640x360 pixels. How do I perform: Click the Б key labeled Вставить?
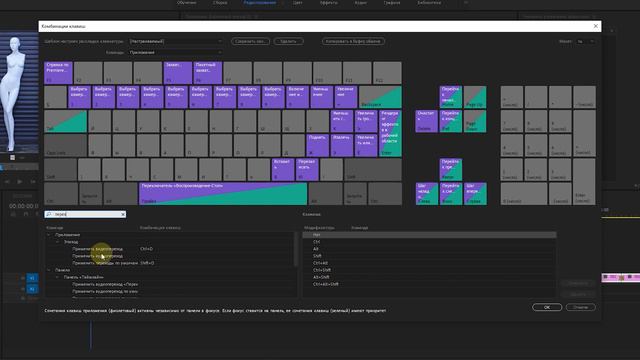(283, 170)
